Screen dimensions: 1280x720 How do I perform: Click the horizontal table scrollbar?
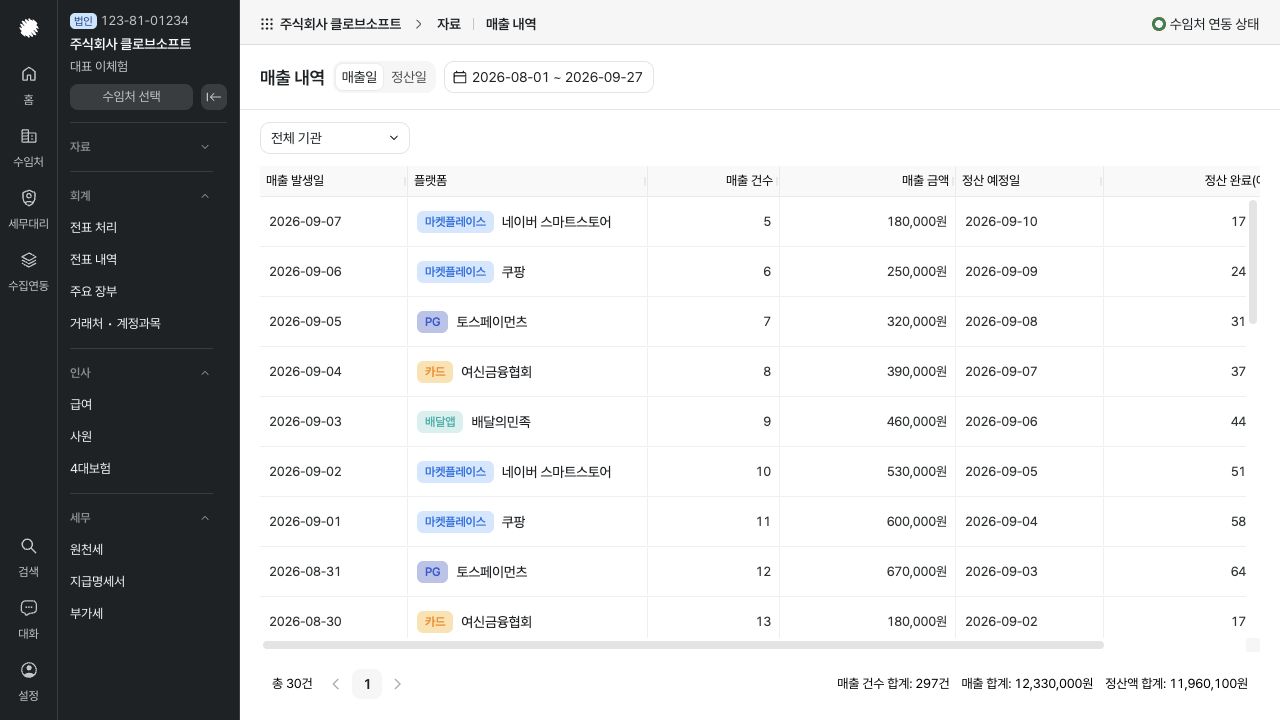pyautogui.click(x=683, y=645)
